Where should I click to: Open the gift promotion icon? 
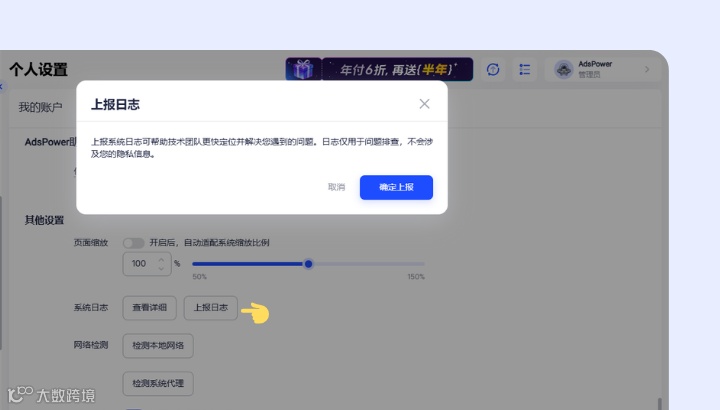click(303, 69)
